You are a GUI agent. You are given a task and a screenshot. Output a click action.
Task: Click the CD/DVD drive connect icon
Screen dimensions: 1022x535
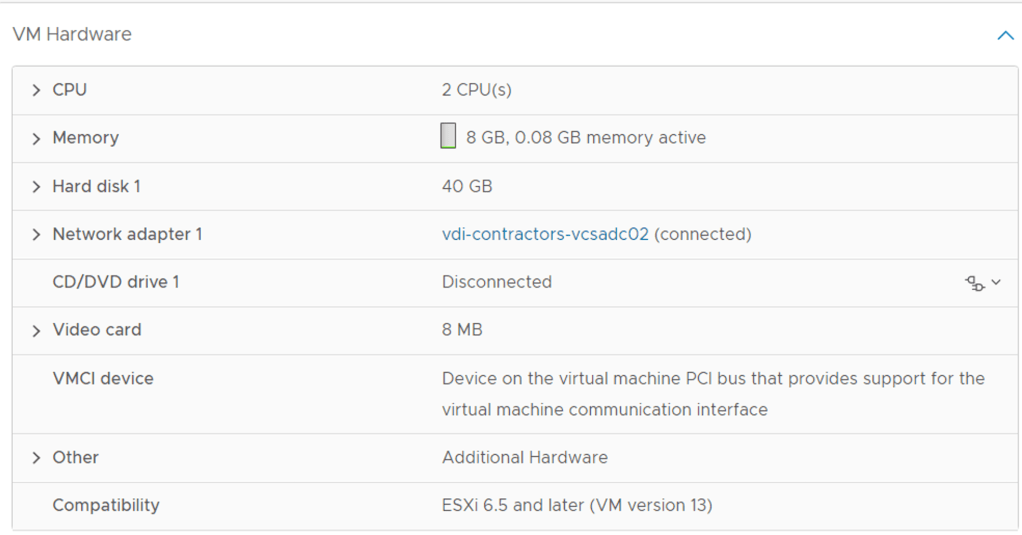[x=974, y=283]
